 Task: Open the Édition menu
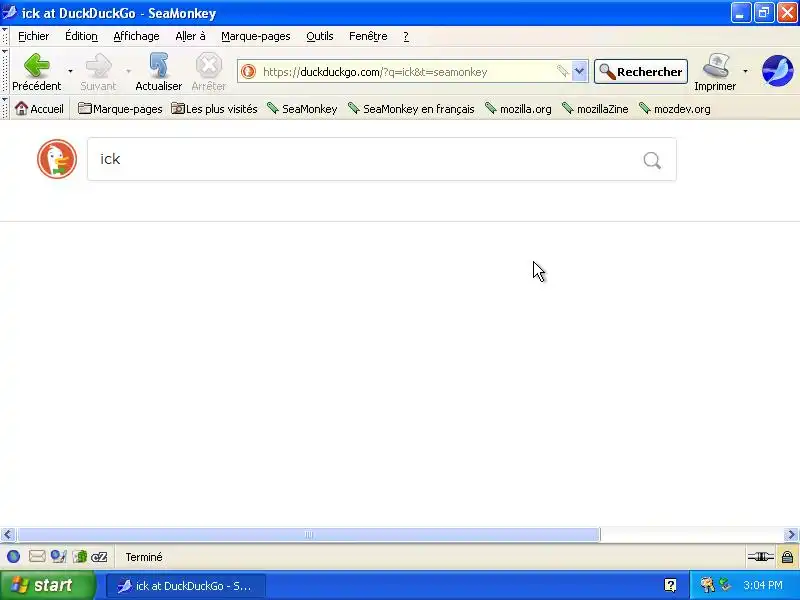(81, 36)
